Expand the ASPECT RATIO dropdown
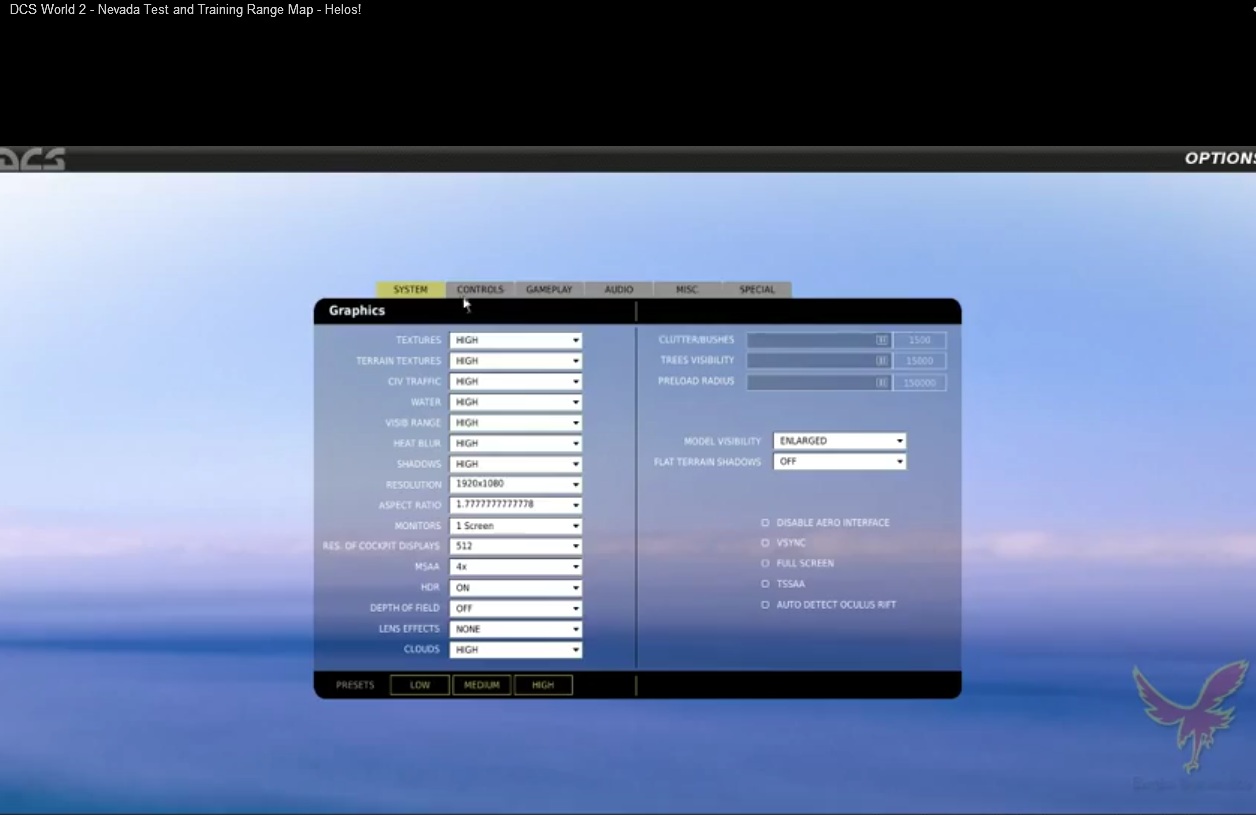Viewport: 1256px width, 815px height. (x=516, y=505)
